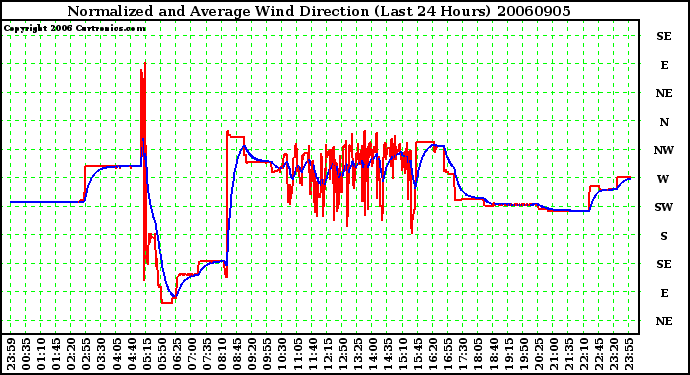The height and width of the screenshot is (375, 690).
Task: Click the 'Copyright 2006 Cartronics.com' text
Action: tap(75, 28)
